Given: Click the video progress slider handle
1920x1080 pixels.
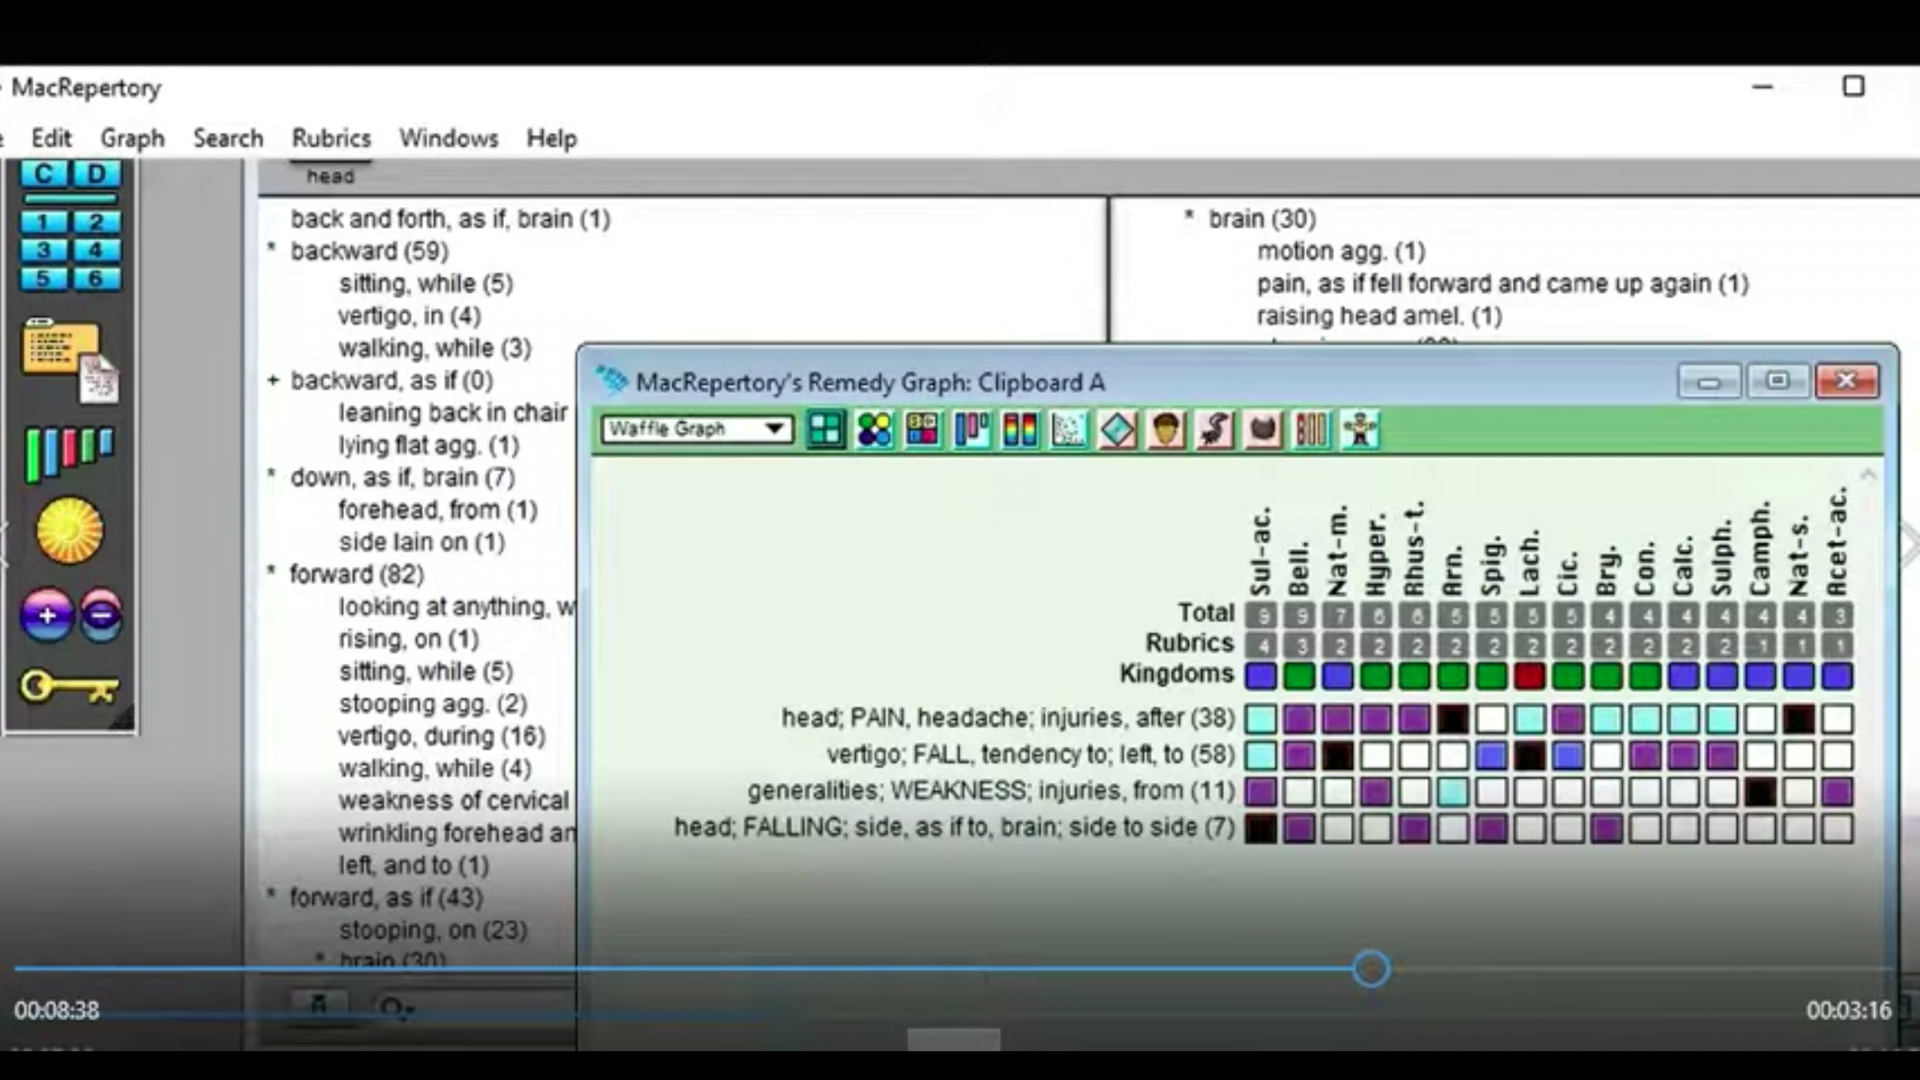Looking at the screenshot, I should [1371, 968].
